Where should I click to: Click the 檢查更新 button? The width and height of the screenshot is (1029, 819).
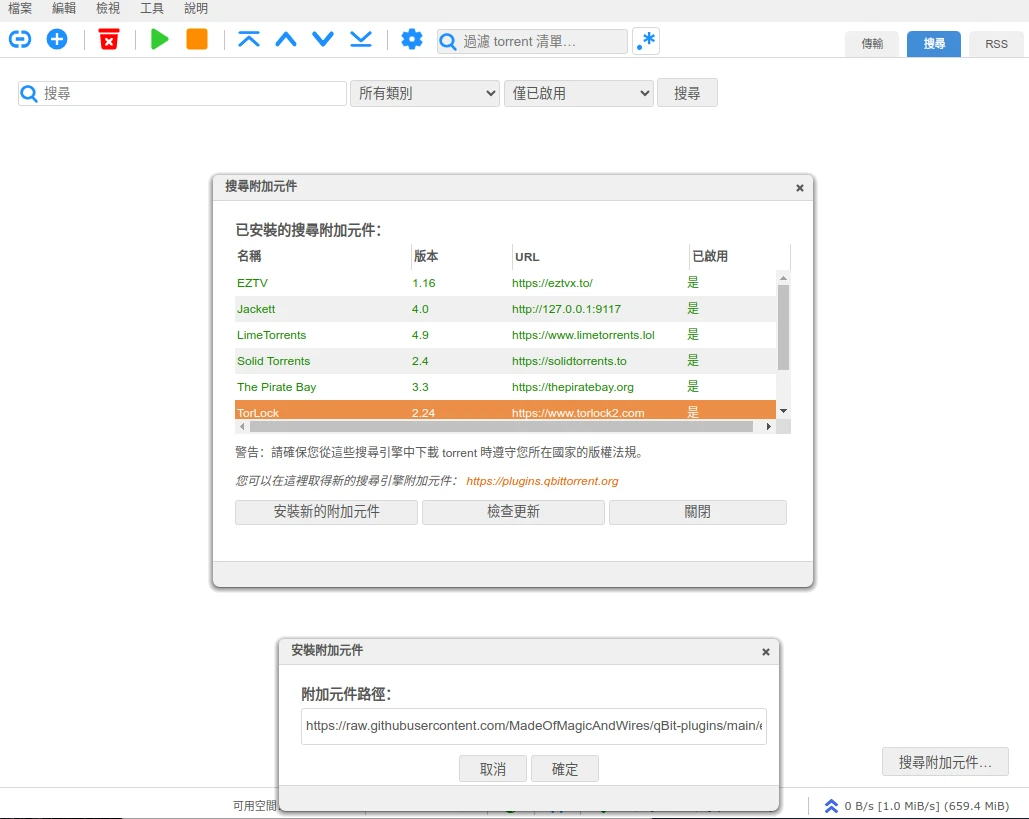pos(513,512)
